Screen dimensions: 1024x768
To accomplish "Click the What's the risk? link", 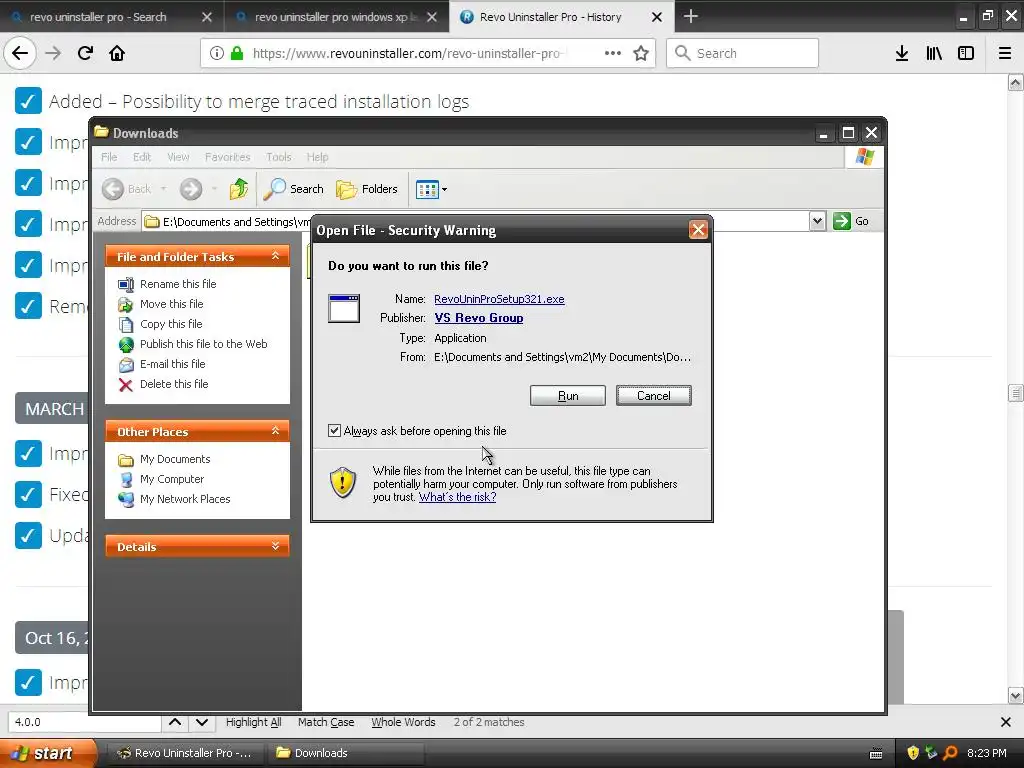I will click(x=457, y=497).
